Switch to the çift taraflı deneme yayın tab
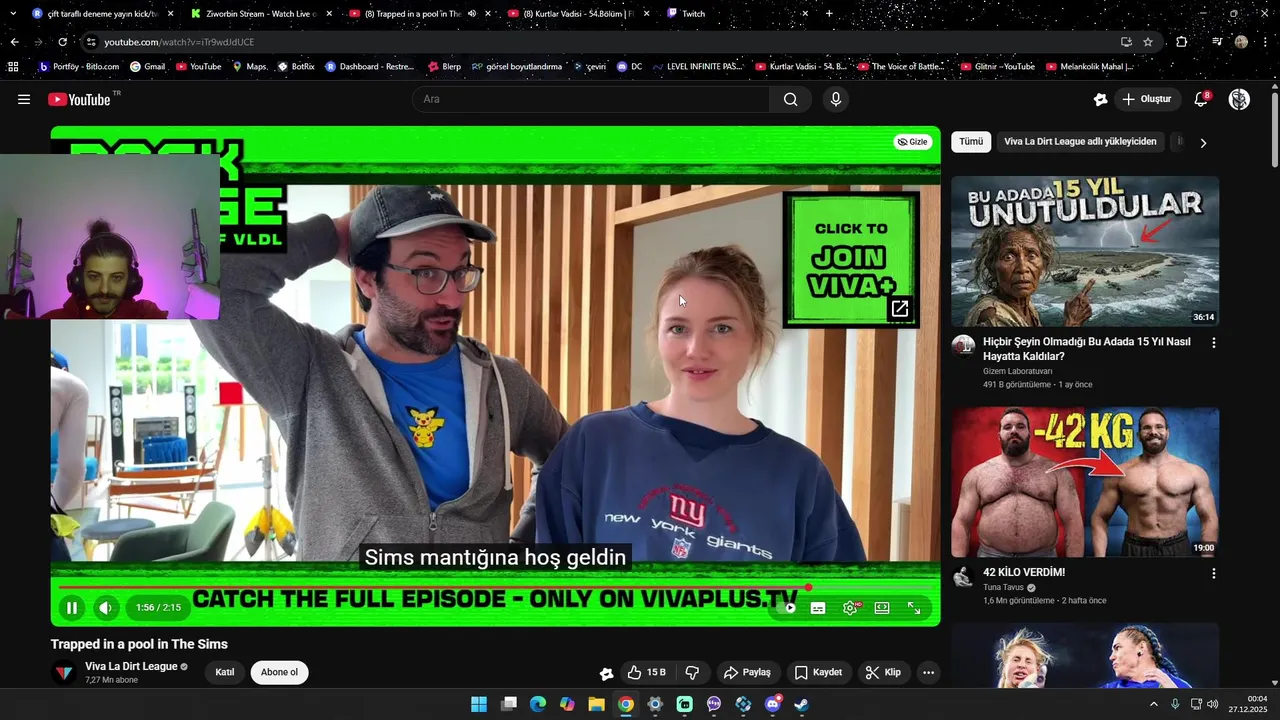 (102, 14)
